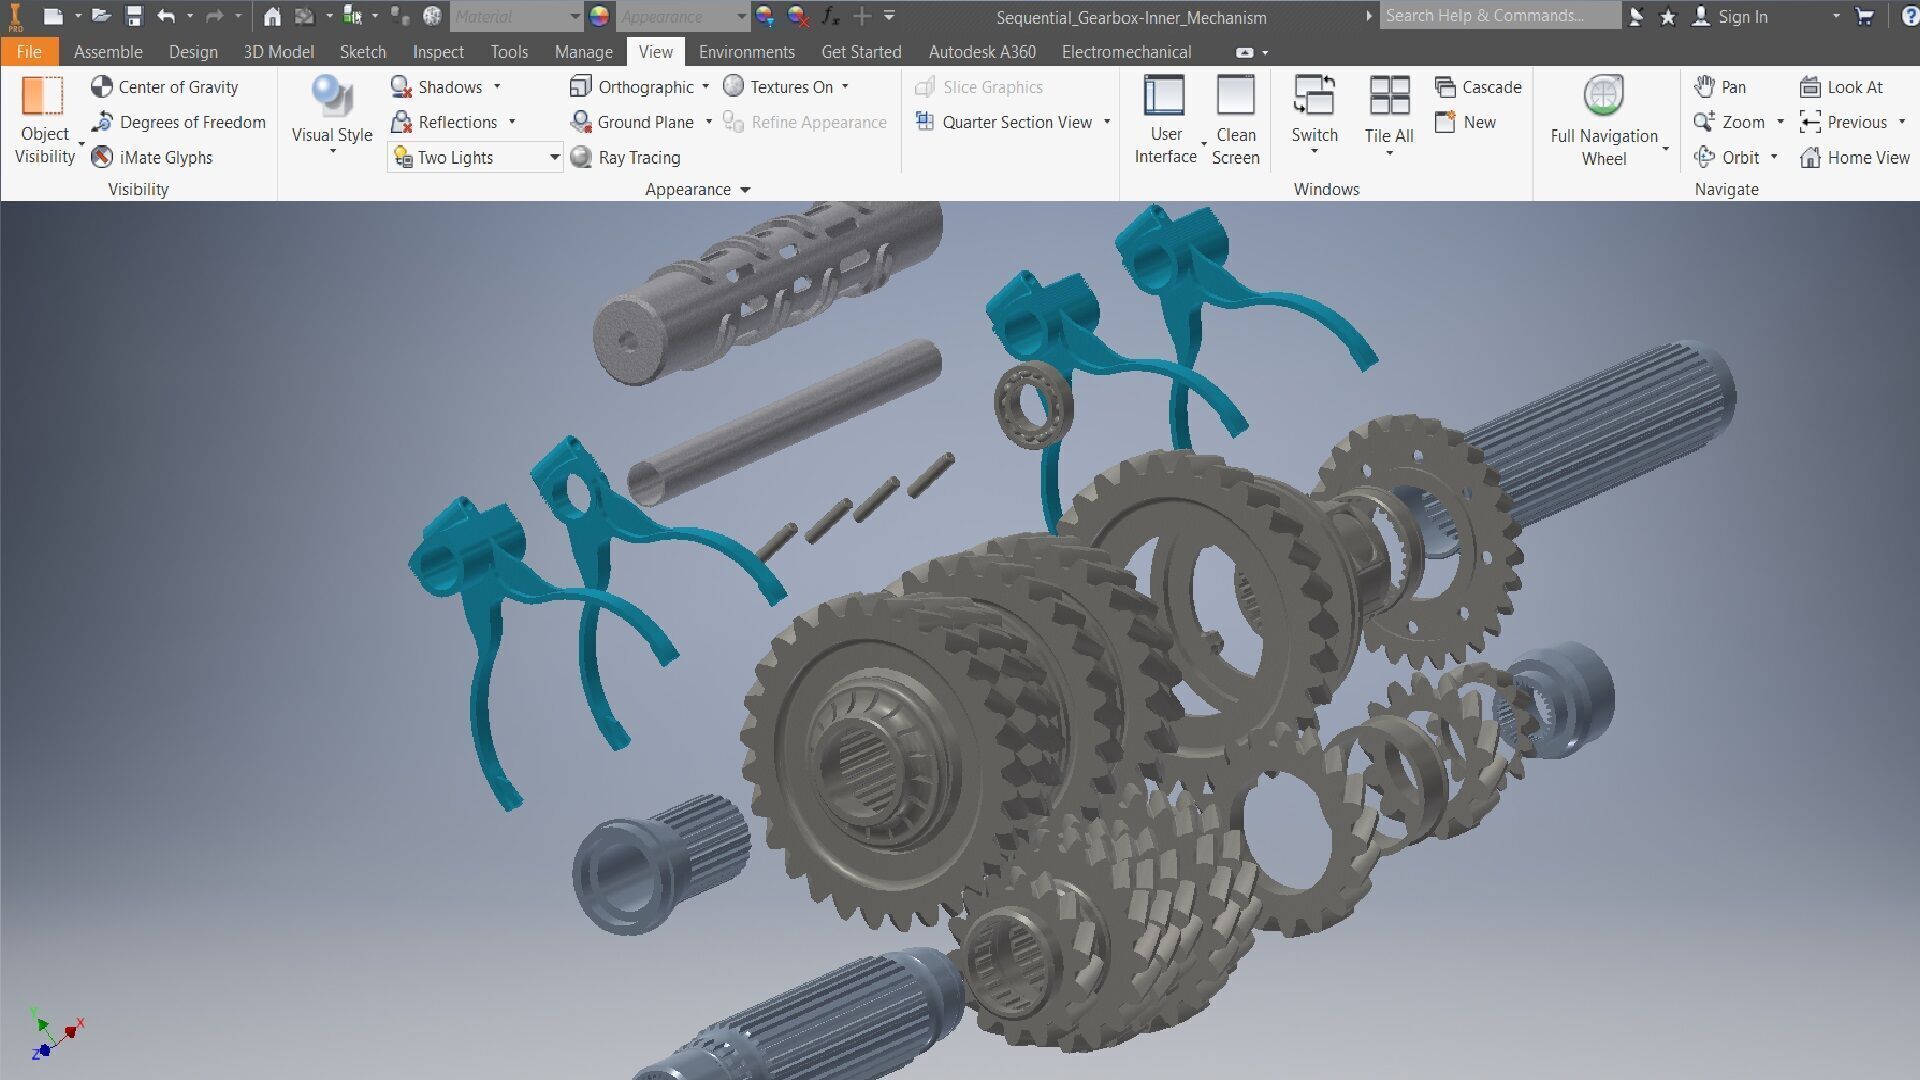This screenshot has height=1080, width=1920.
Task: Open the File menu
Action: [29, 52]
